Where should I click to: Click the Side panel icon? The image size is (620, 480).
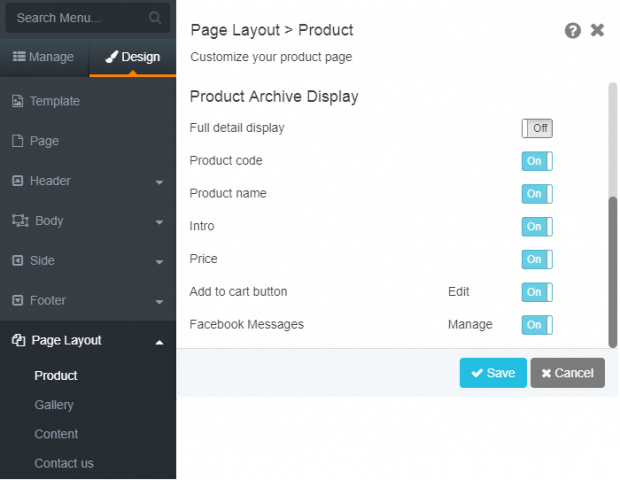tap(17, 261)
